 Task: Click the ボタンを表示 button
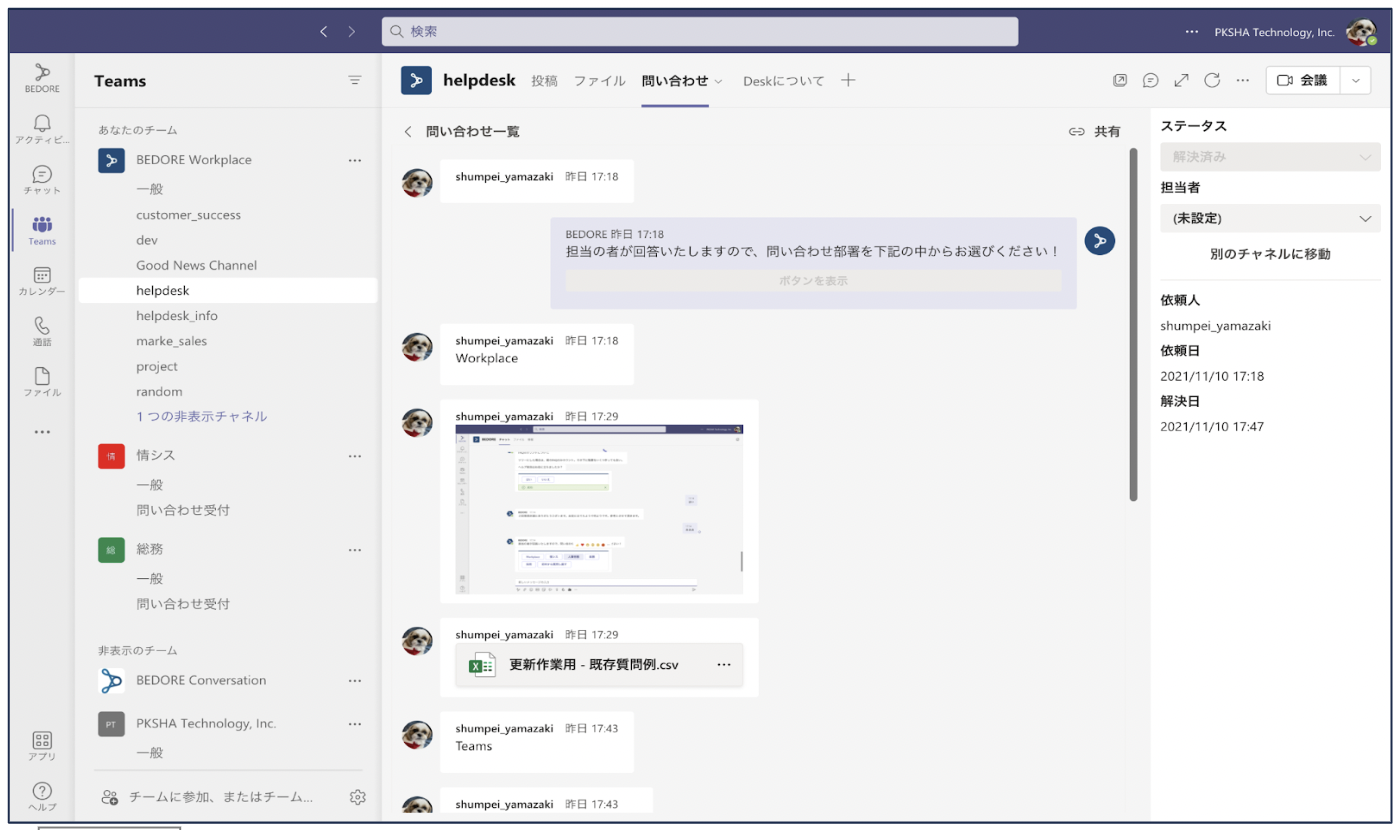pos(813,281)
